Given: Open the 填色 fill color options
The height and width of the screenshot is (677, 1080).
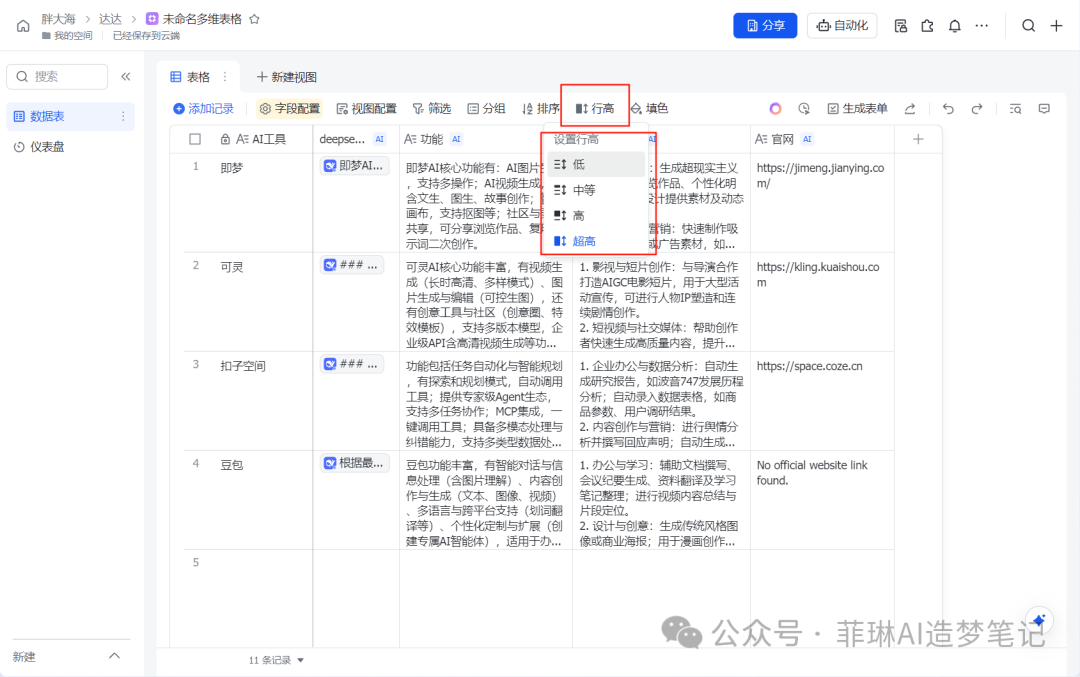Looking at the screenshot, I should 650,109.
